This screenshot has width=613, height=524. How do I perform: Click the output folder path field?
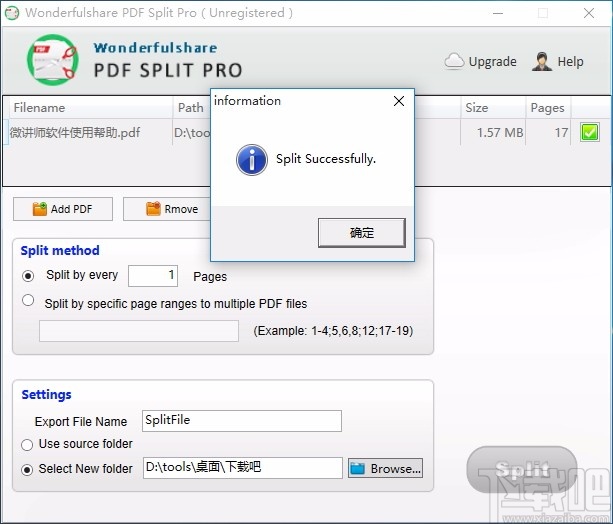click(243, 468)
